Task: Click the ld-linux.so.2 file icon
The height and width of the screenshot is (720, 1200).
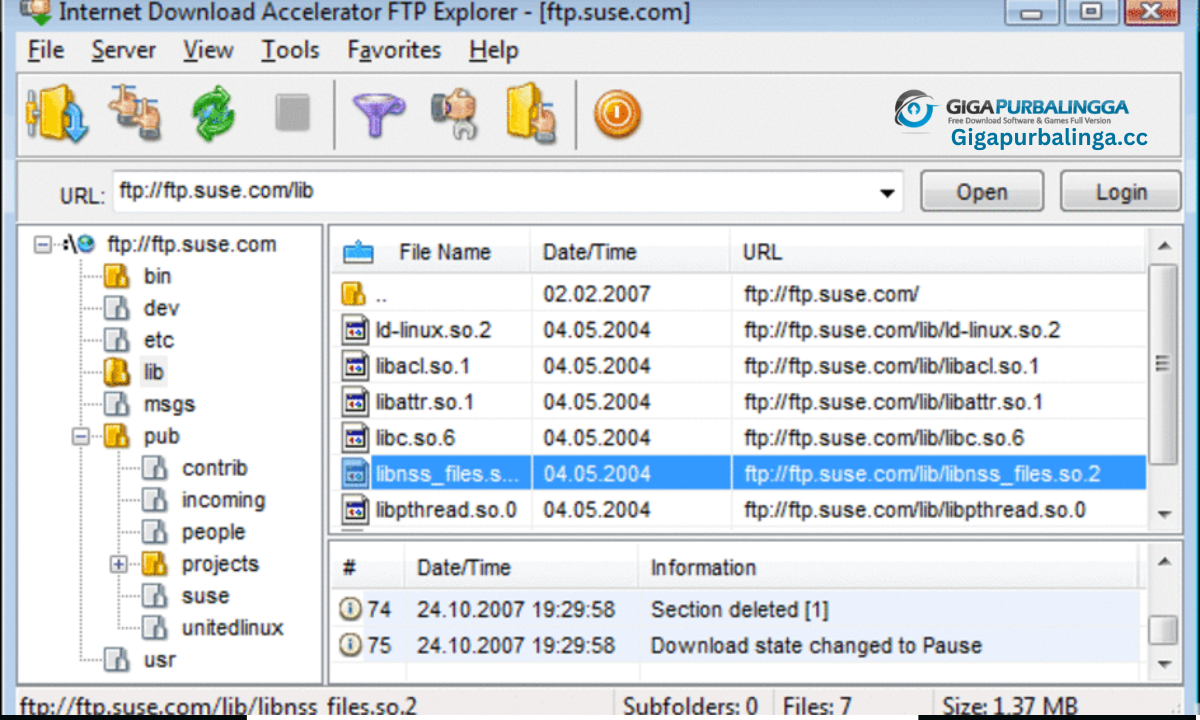Action: 355,330
